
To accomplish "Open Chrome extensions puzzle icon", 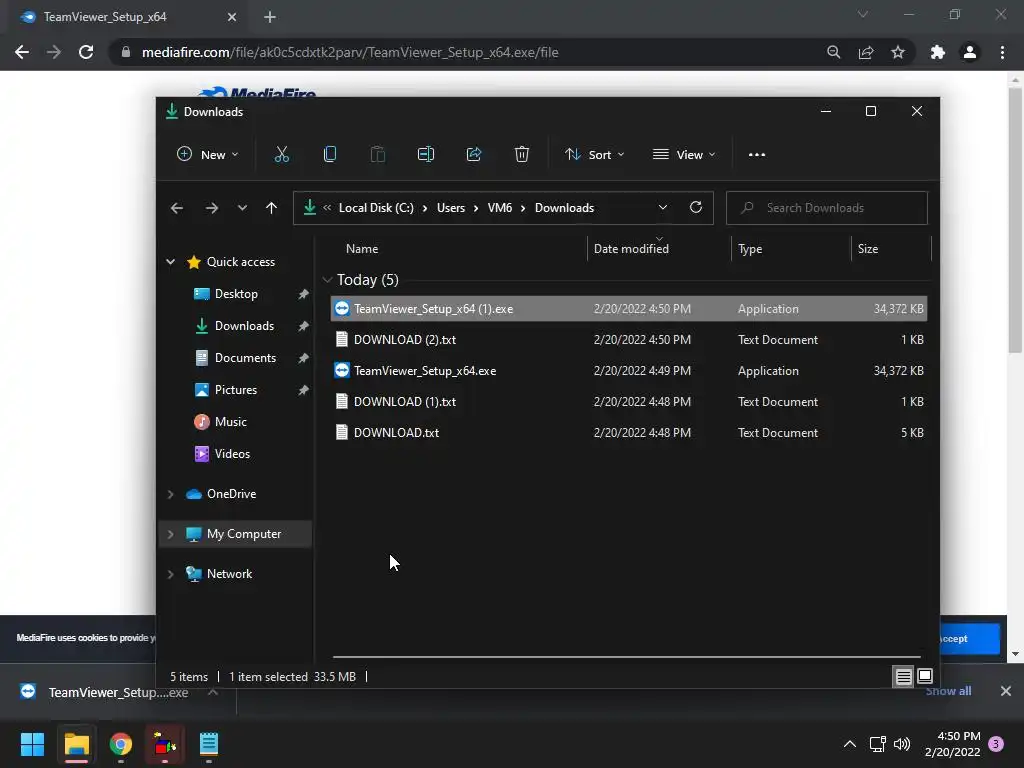I will pyautogui.click(x=938, y=52).
